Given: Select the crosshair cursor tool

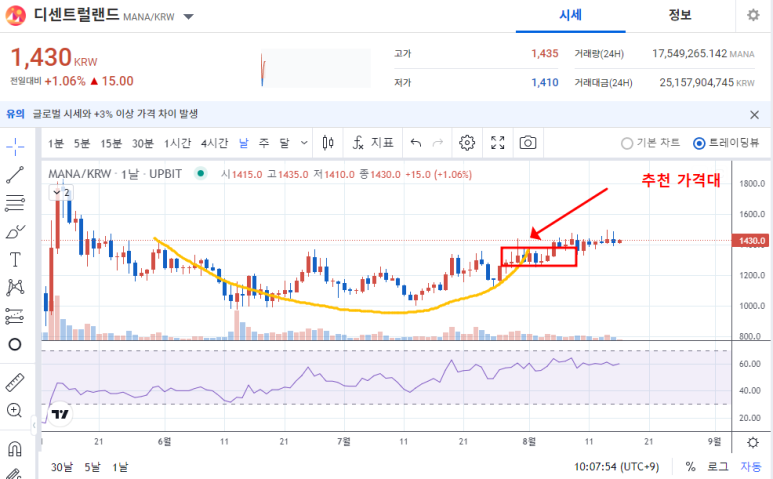Looking at the screenshot, I should (x=15, y=146).
